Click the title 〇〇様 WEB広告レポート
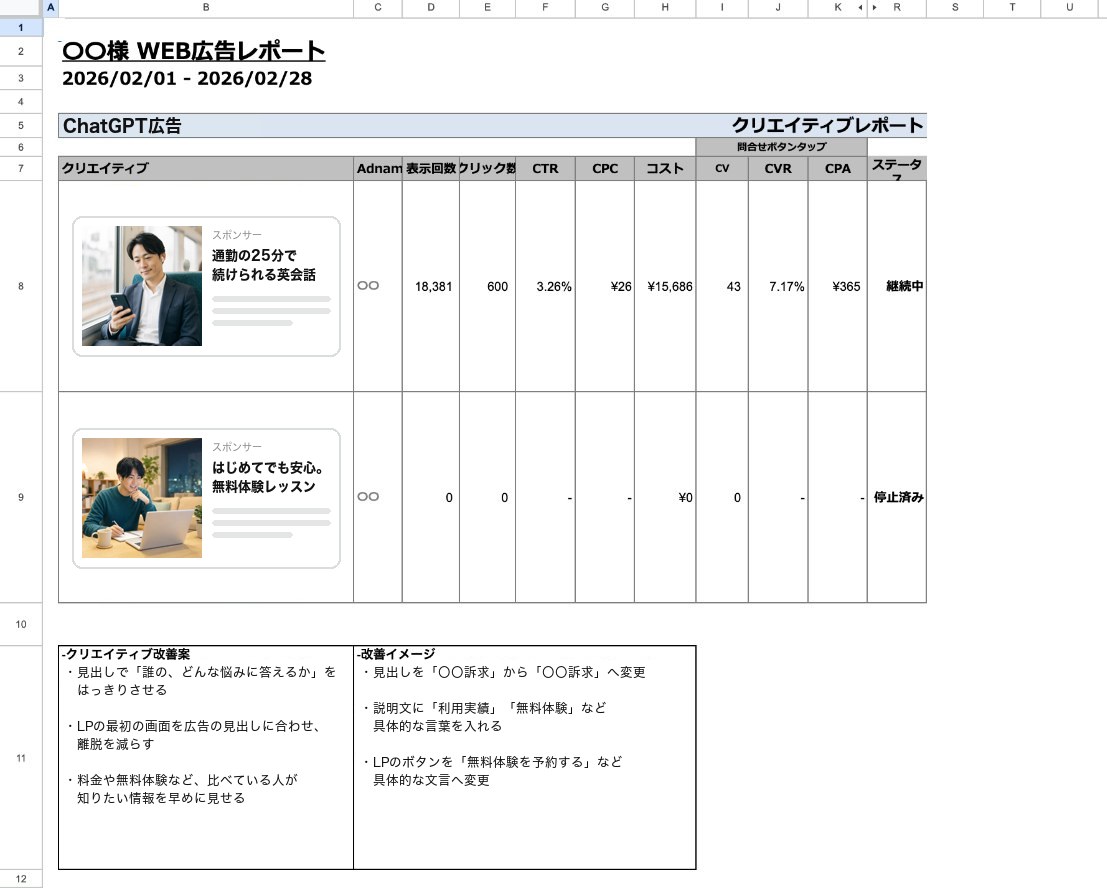Image resolution: width=1107 pixels, height=888 pixels. point(193,51)
